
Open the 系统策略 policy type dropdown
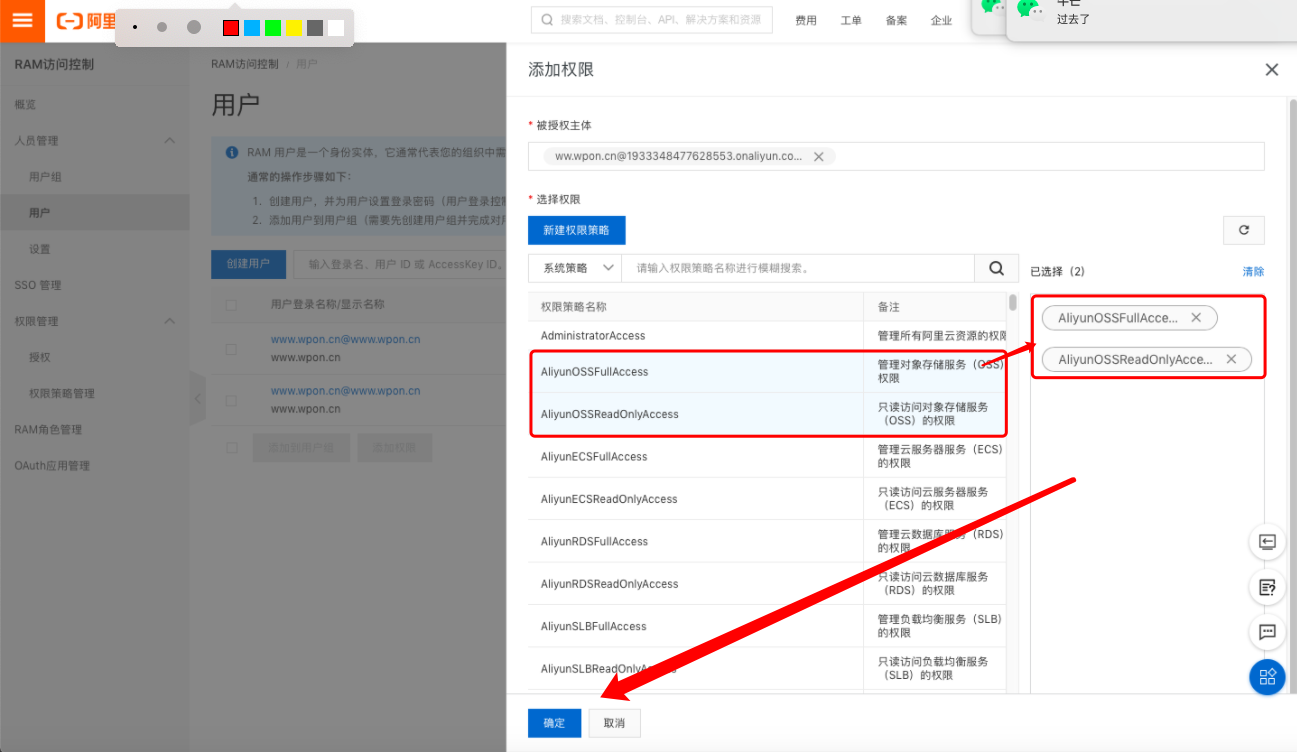coord(575,268)
